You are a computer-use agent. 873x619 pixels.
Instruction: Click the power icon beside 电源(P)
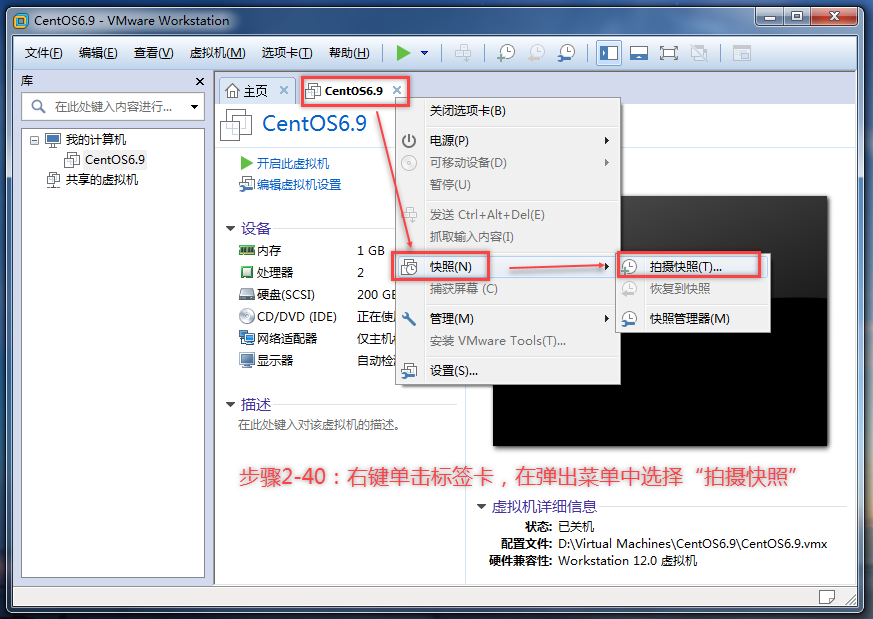409,141
